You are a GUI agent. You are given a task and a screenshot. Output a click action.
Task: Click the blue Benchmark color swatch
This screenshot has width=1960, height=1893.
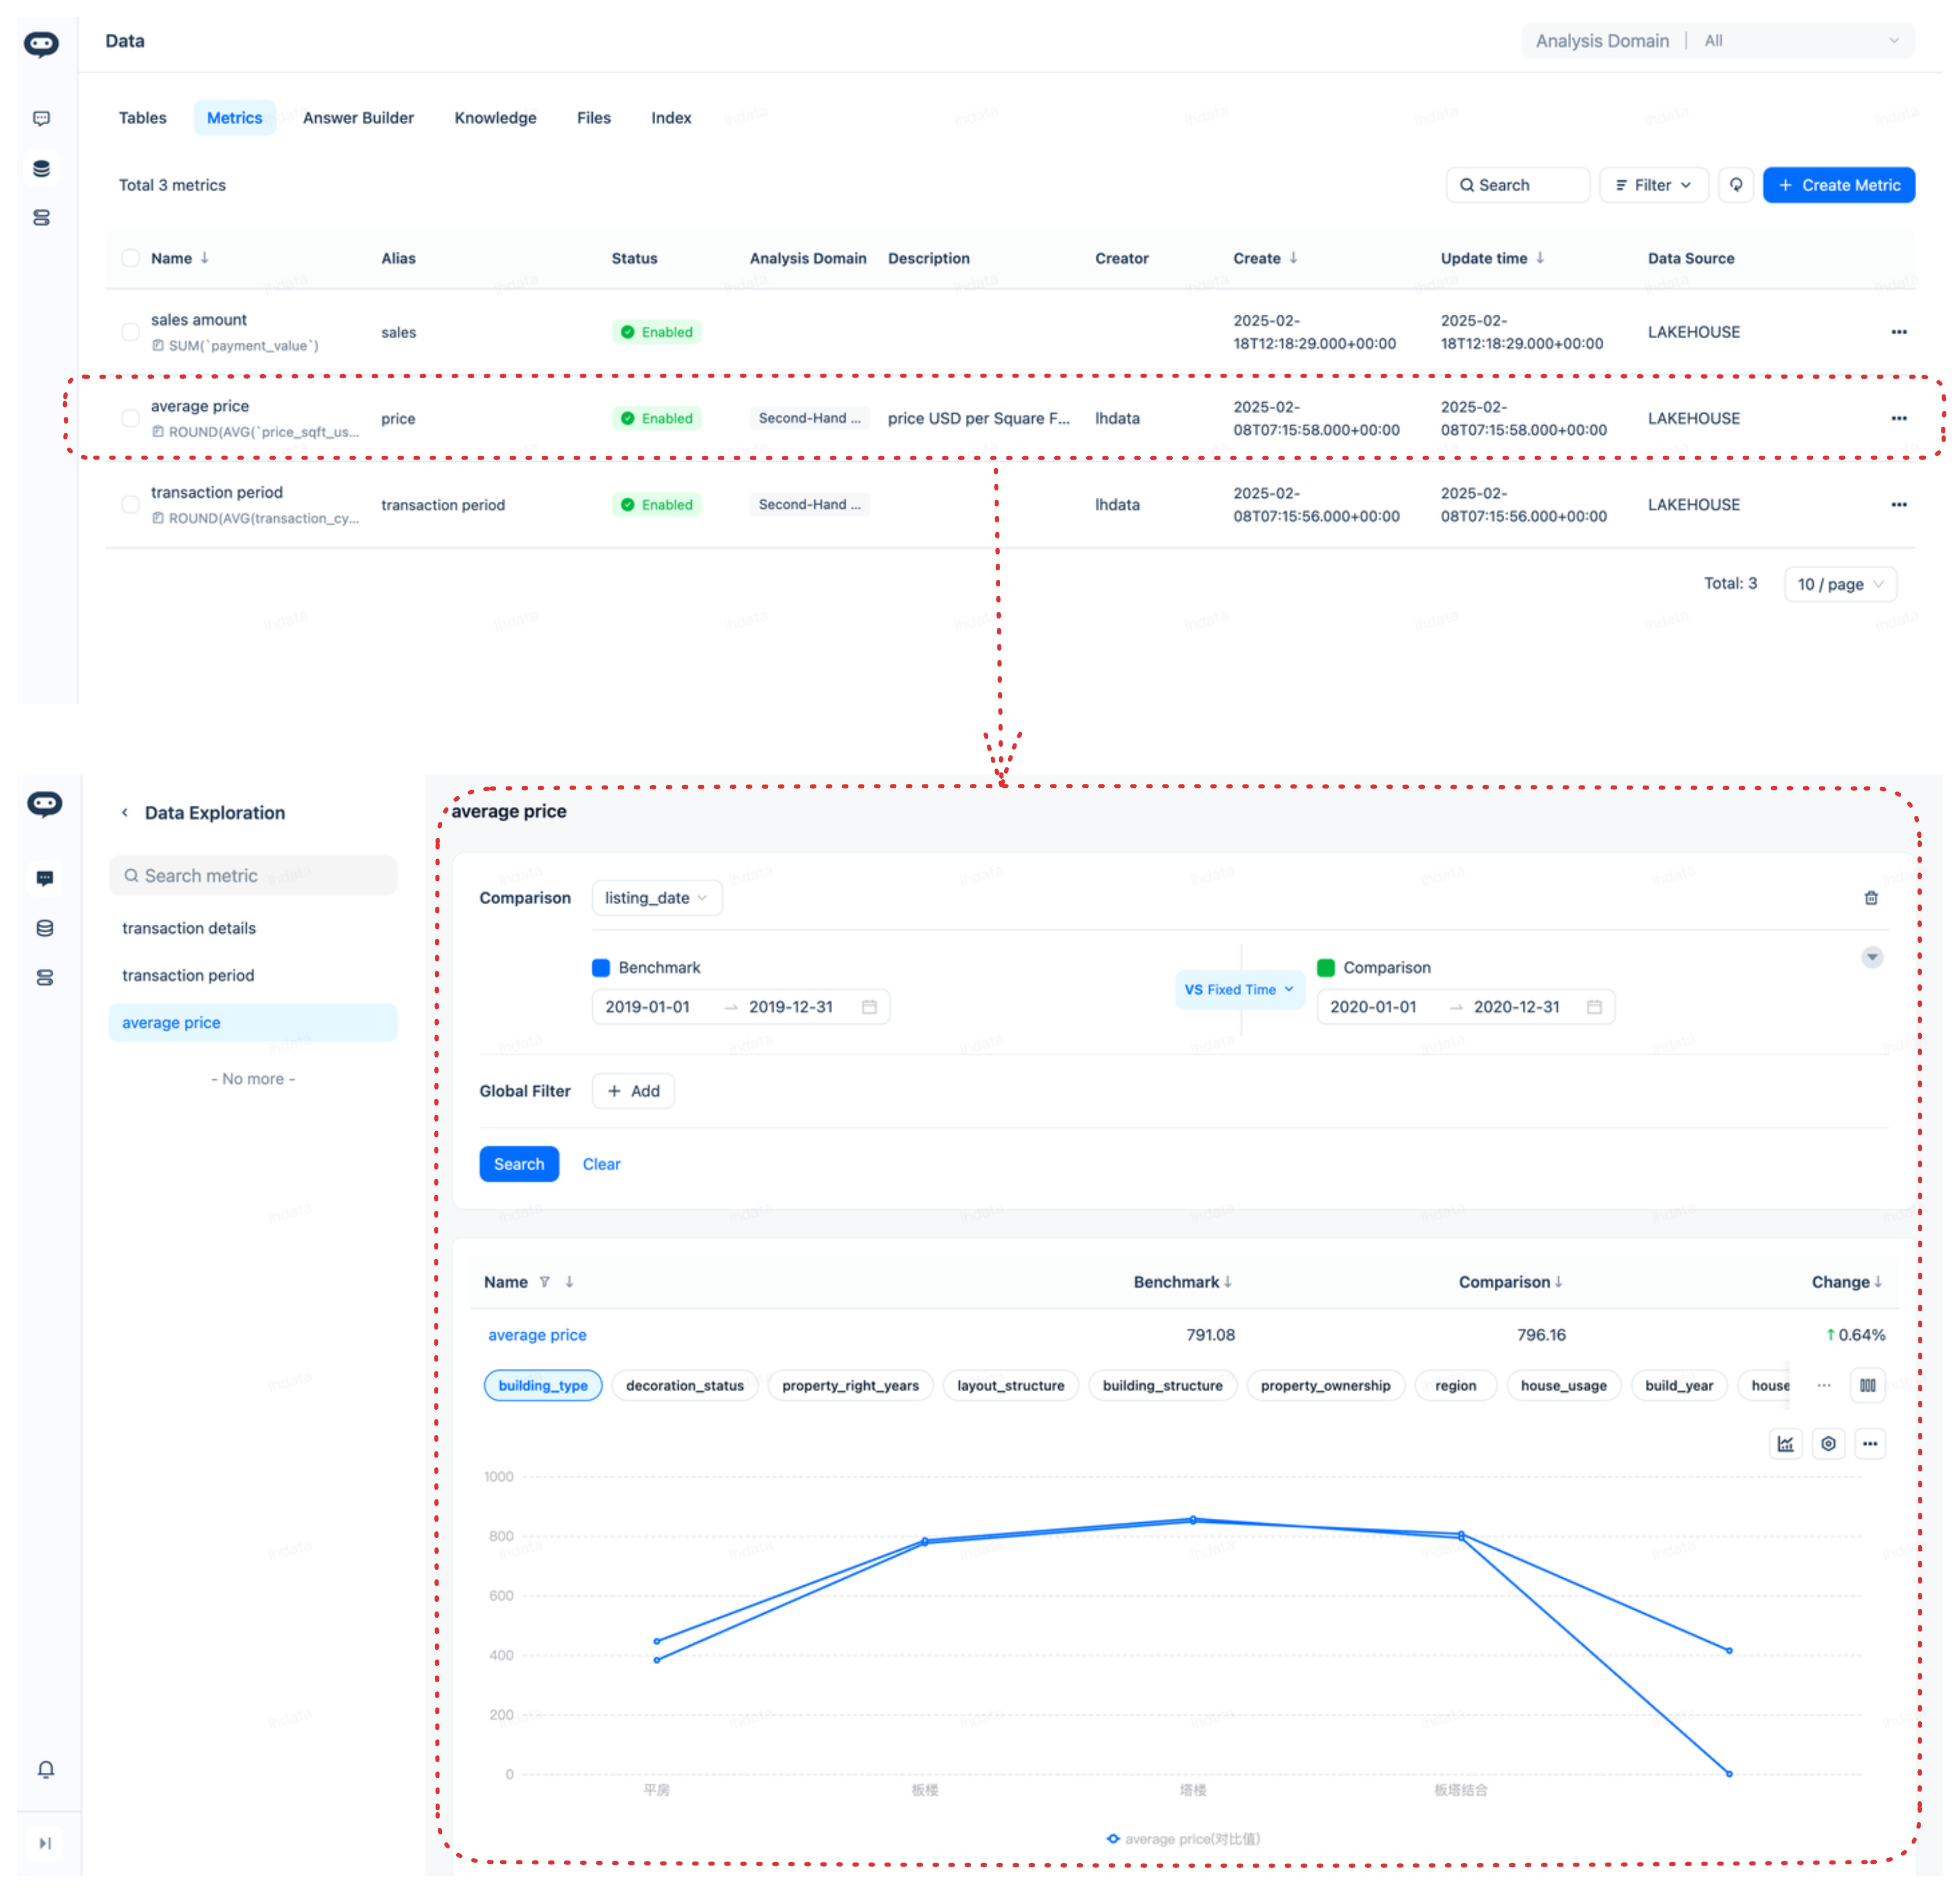pyautogui.click(x=601, y=967)
